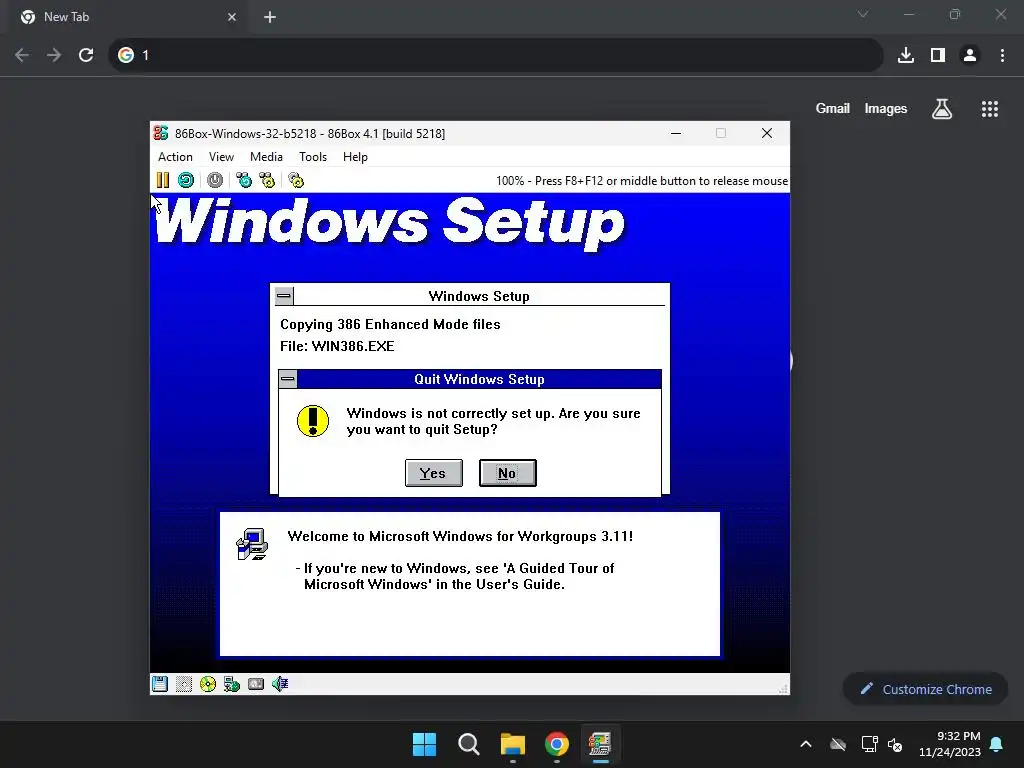Click the floppy disk status bar icon

(x=160, y=684)
